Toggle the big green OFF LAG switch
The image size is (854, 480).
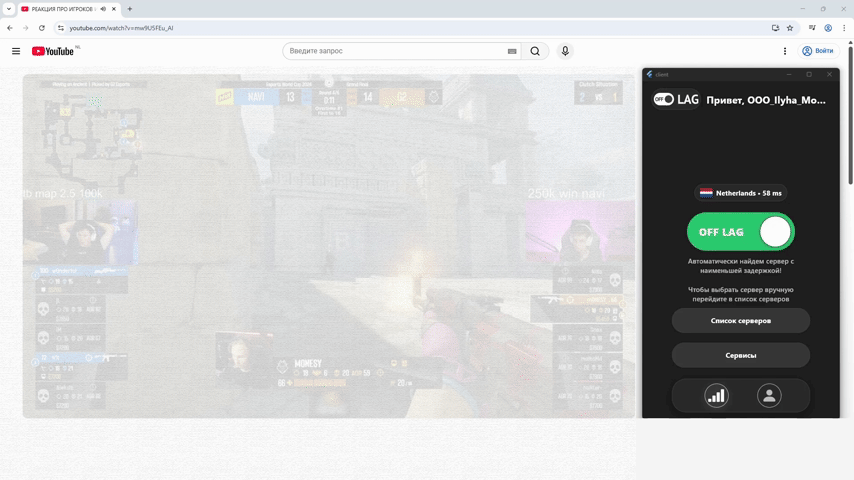740,232
